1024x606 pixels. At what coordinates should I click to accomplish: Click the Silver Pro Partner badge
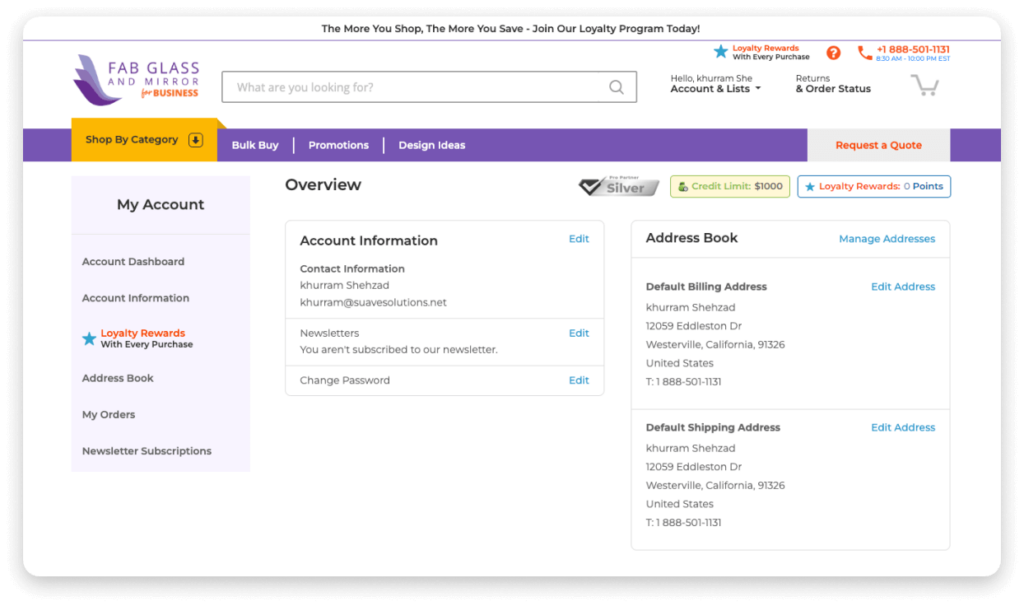pos(617,186)
